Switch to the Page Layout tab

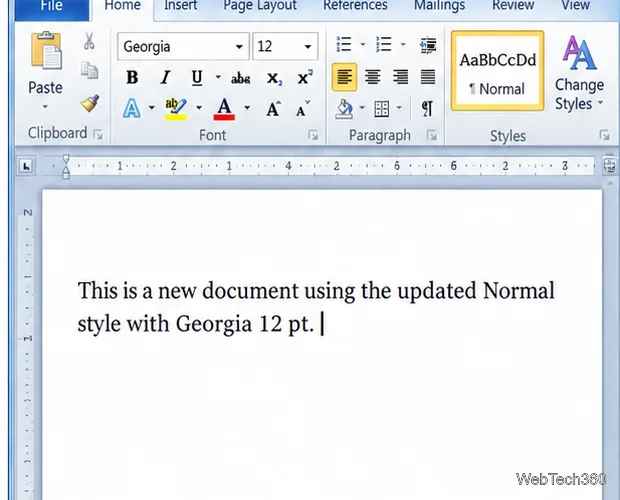click(x=260, y=7)
